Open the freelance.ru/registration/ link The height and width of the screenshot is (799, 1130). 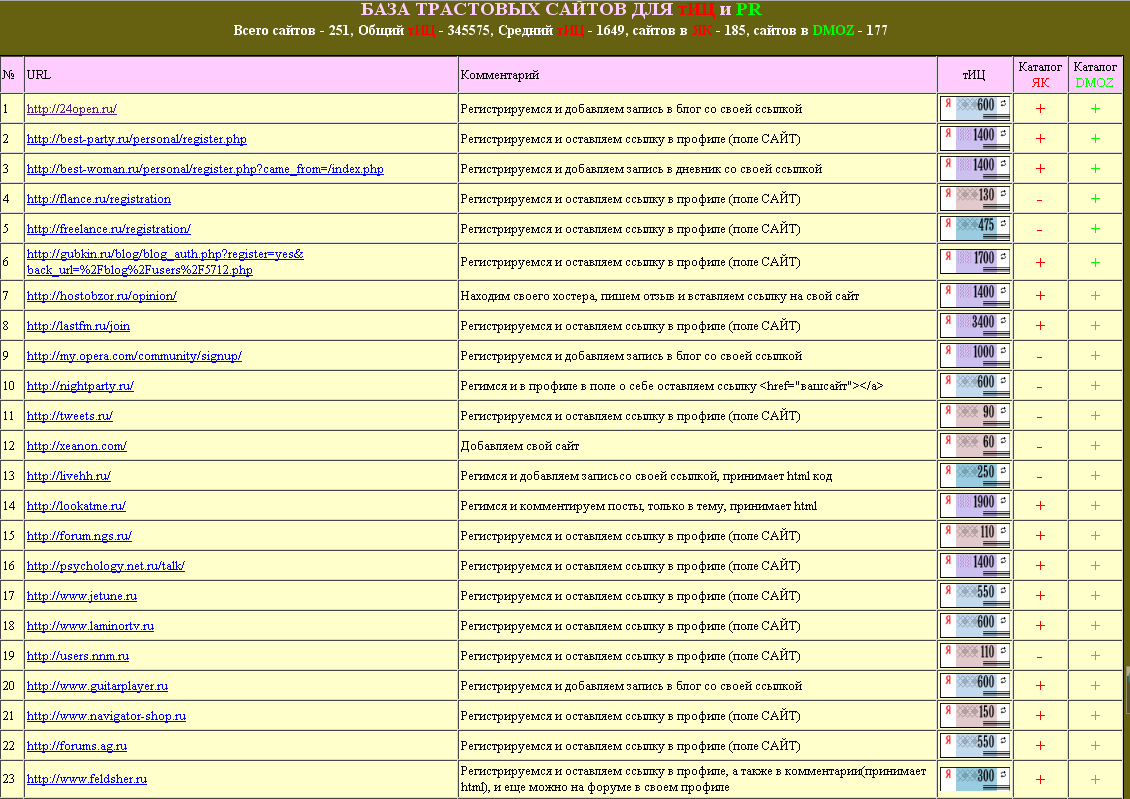(109, 229)
